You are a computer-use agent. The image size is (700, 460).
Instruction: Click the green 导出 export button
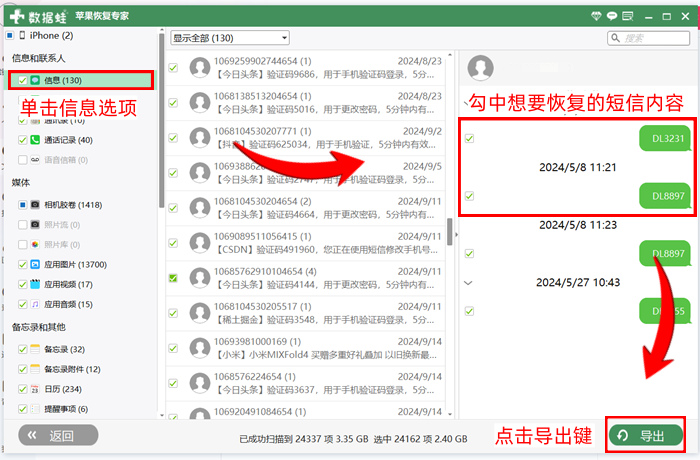tap(646, 435)
